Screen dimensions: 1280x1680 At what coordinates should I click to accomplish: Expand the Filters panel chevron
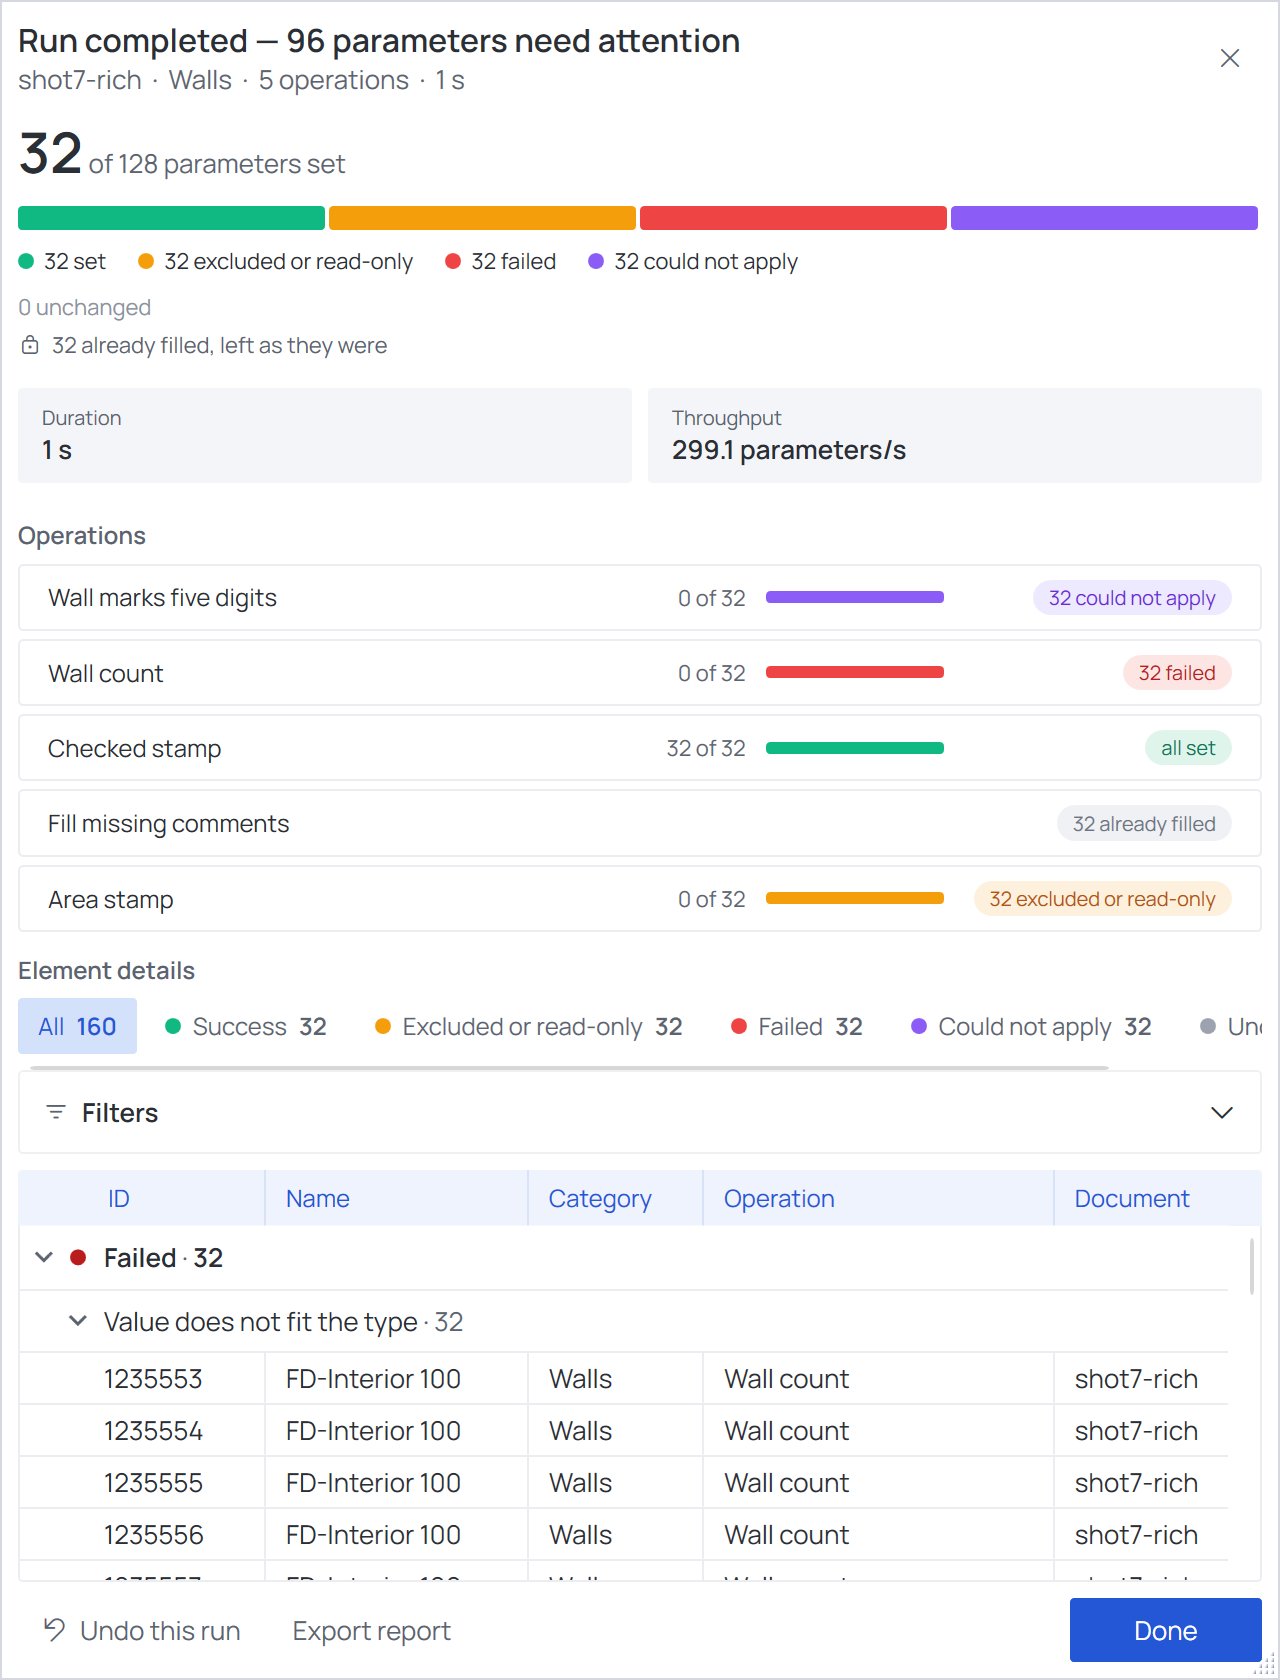click(1222, 1113)
